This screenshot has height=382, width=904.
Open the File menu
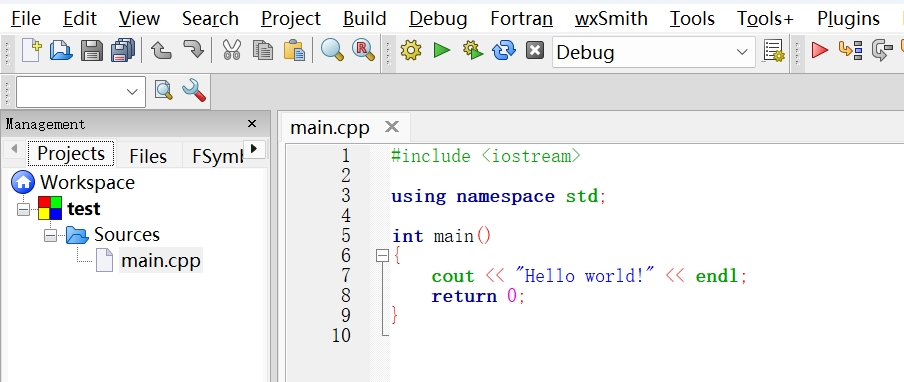click(x=26, y=19)
